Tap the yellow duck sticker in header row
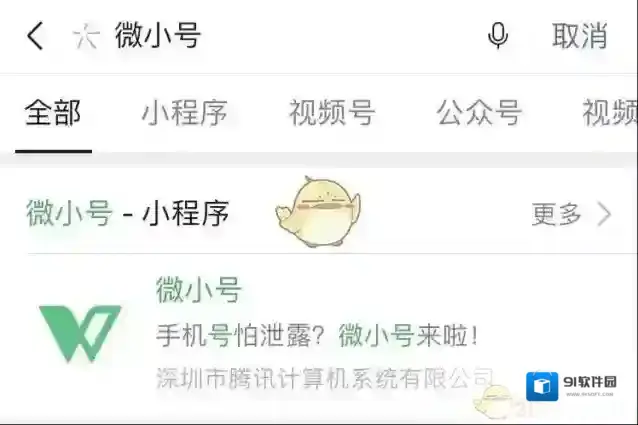Screen dimensions: 638x425 [318, 212]
